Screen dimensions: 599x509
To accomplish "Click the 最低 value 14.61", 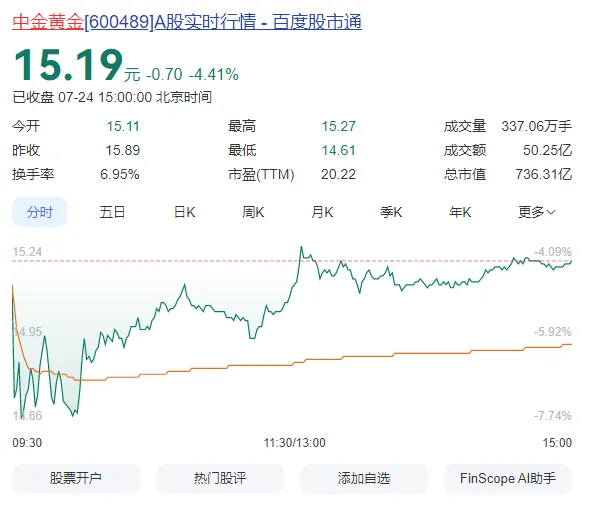I will [x=338, y=151].
